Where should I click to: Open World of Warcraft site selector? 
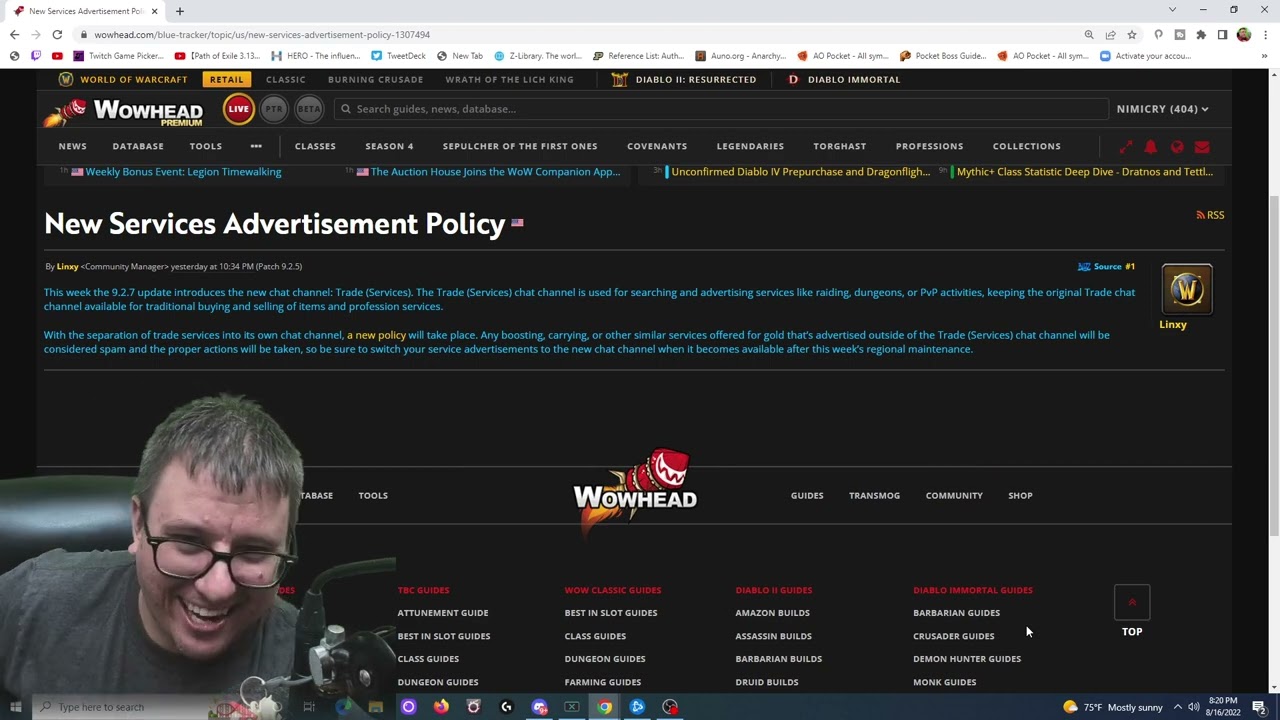click(123, 79)
